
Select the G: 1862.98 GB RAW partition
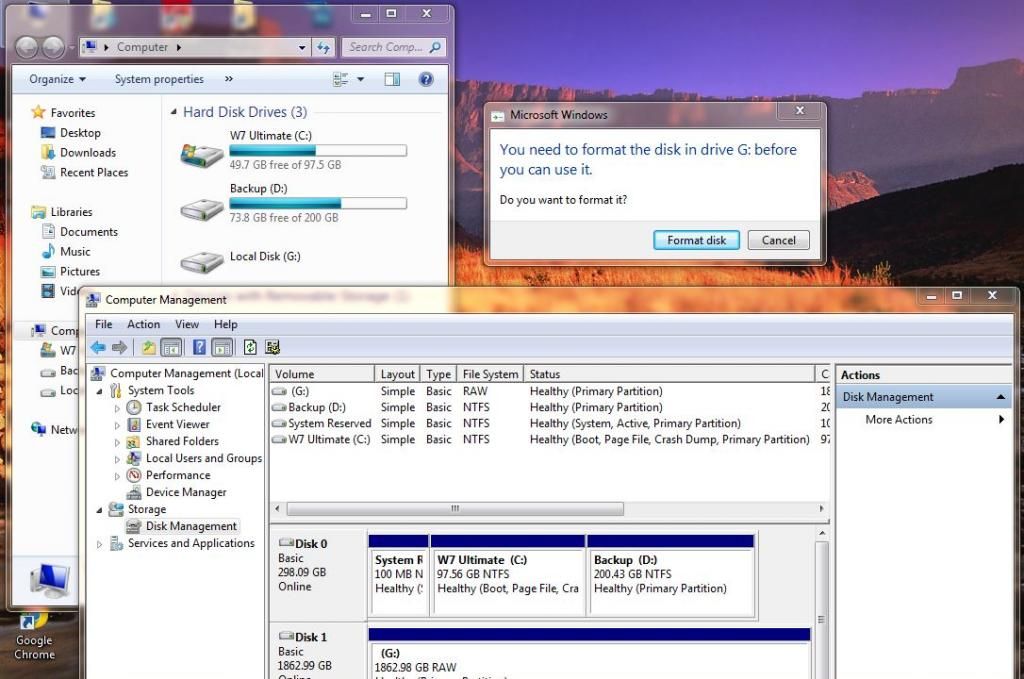pos(590,656)
